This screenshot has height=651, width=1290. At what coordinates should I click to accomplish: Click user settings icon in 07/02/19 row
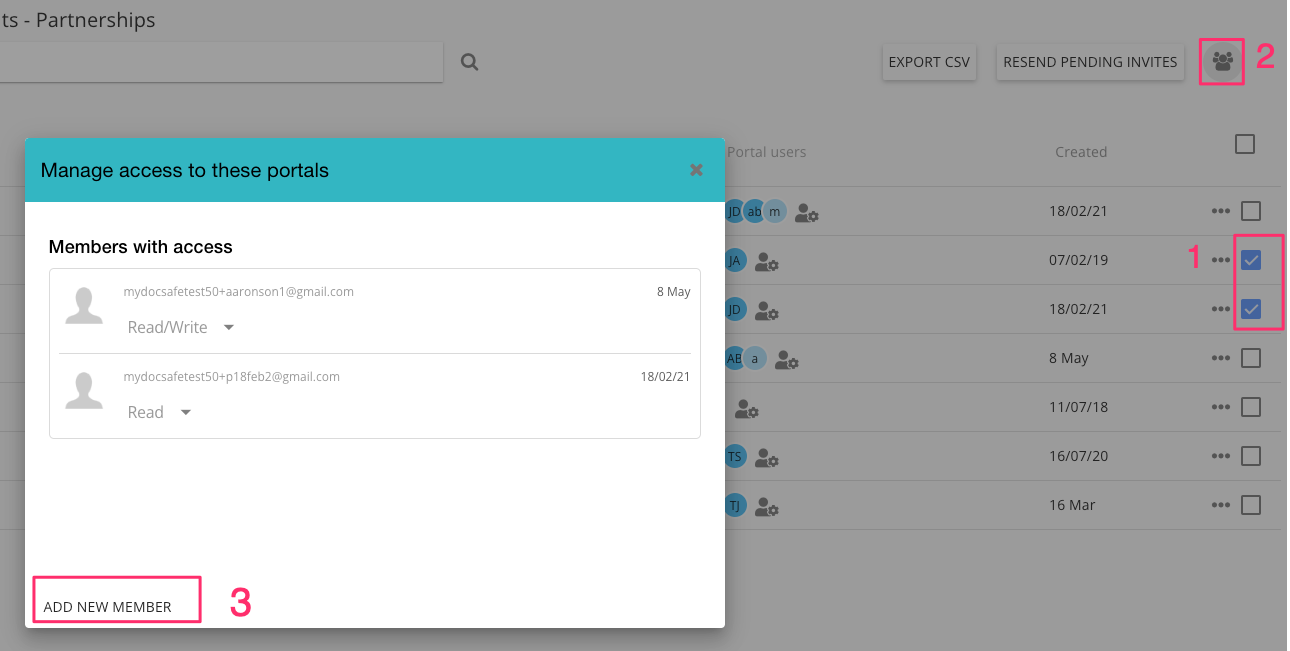(767, 261)
